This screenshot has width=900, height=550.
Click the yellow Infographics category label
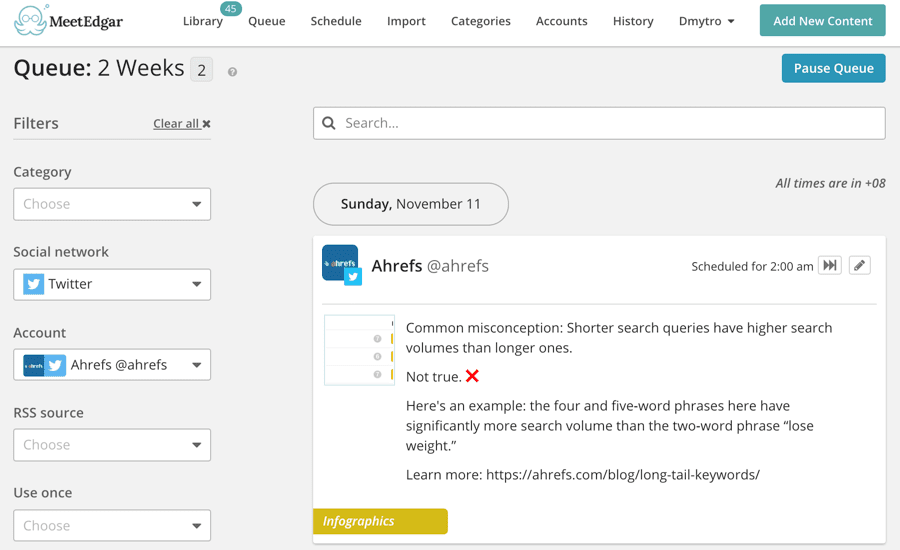tap(380, 521)
